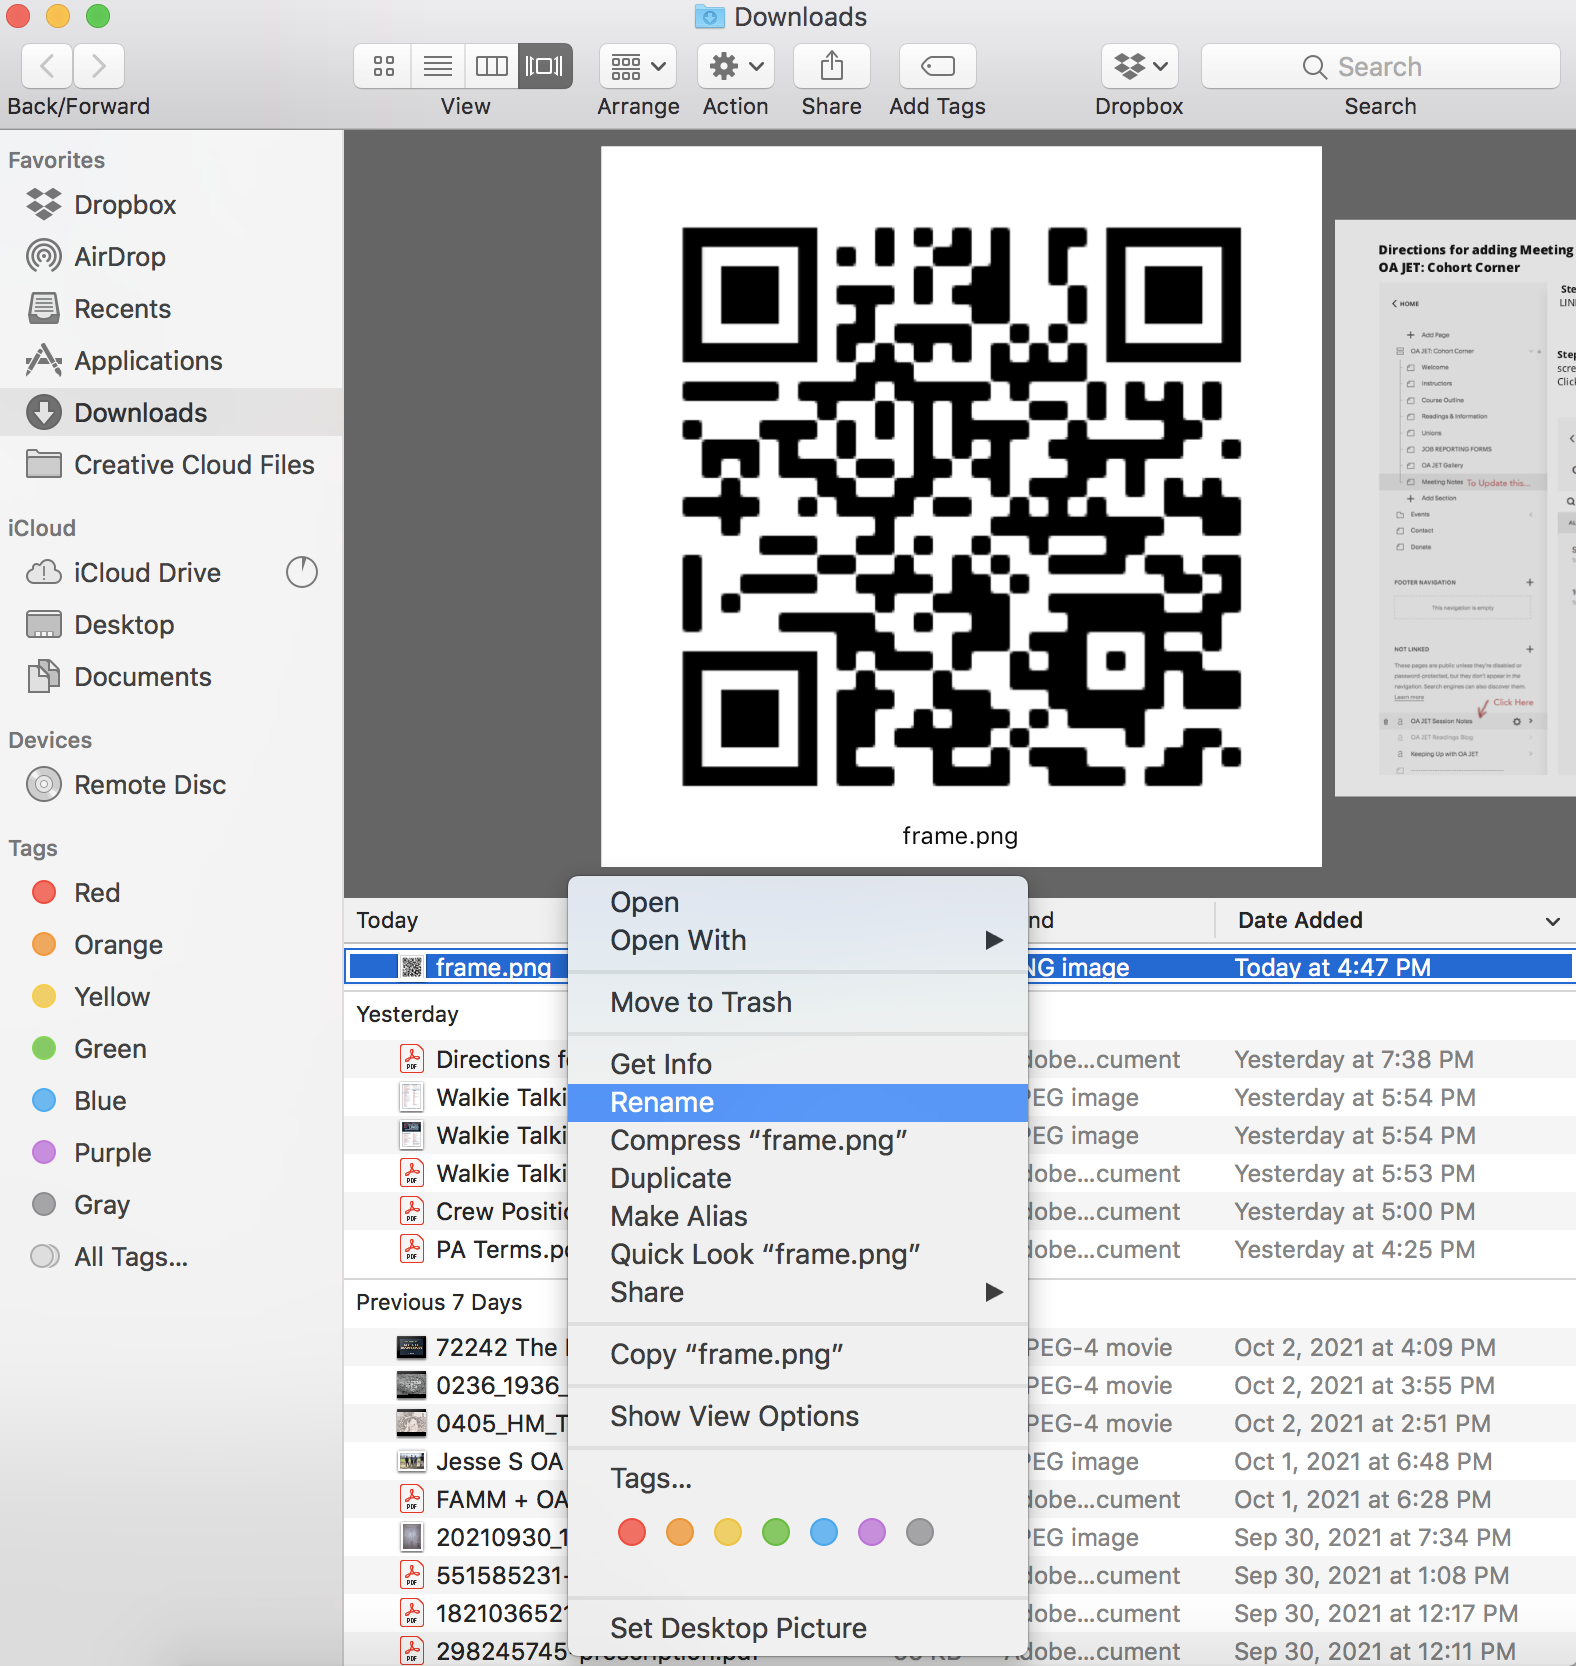Open the Dropbox toolbar dropdown

[x=1140, y=67]
